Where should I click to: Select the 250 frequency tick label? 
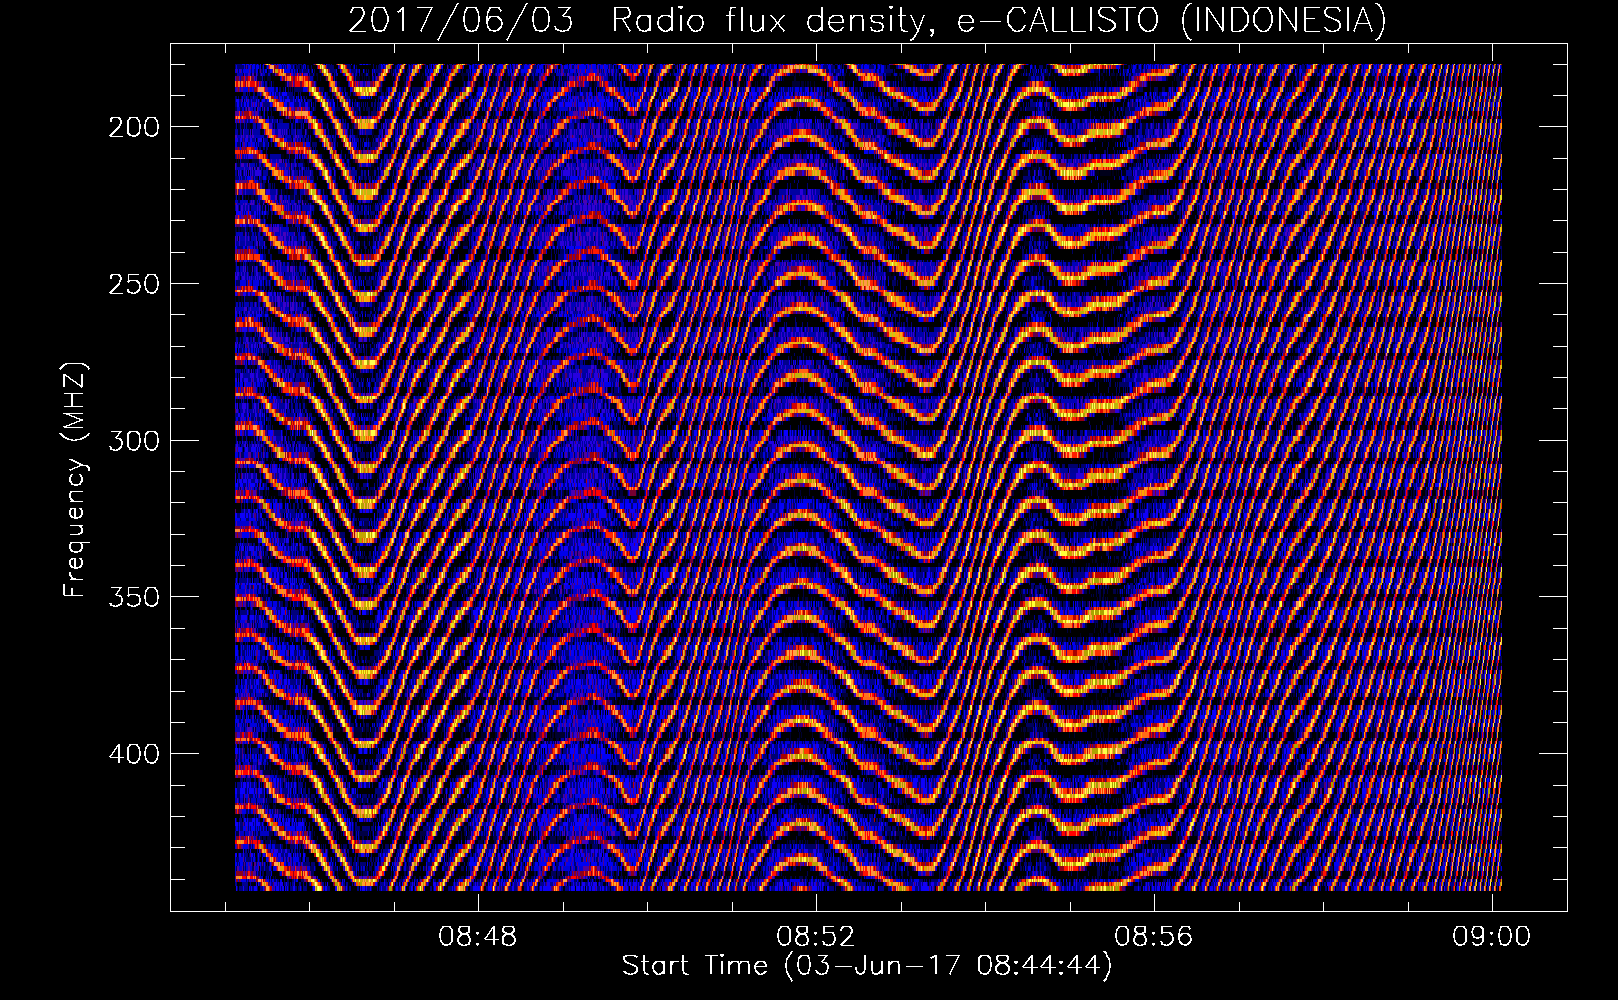click(x=134, y=284)
